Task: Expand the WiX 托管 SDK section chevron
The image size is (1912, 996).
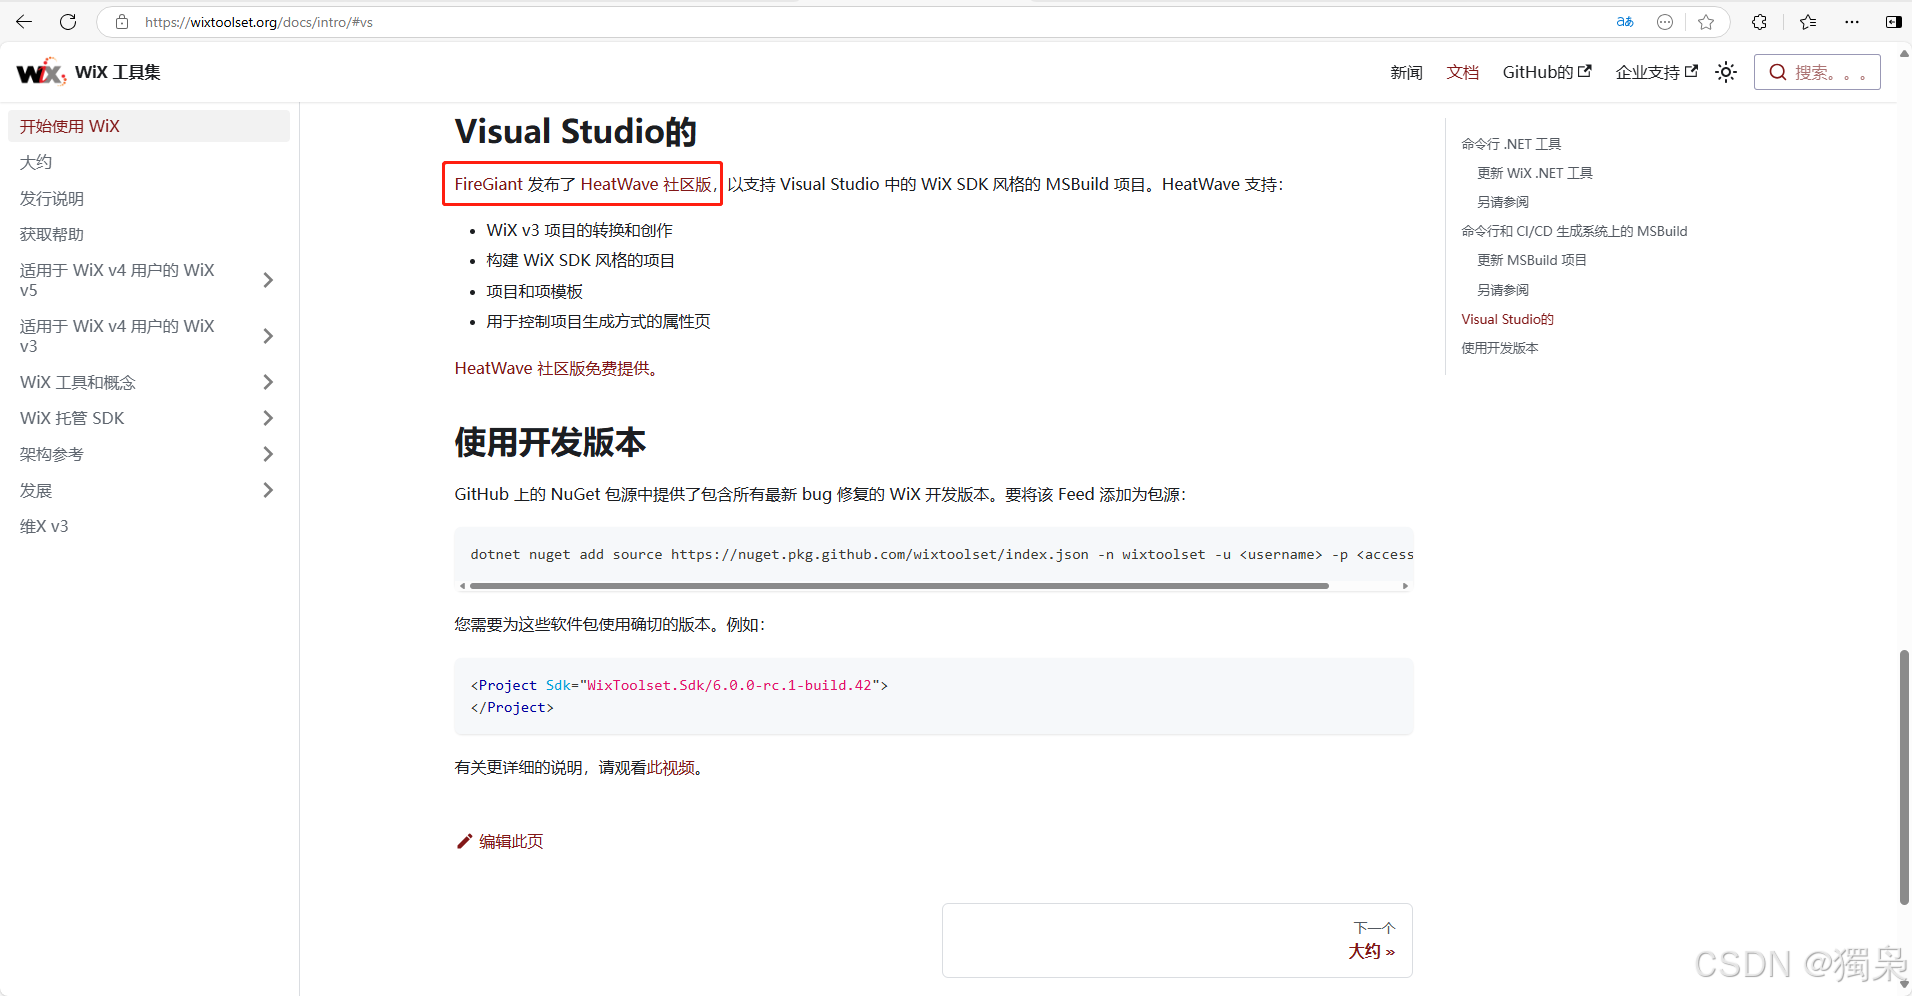Action: [268, 418]
